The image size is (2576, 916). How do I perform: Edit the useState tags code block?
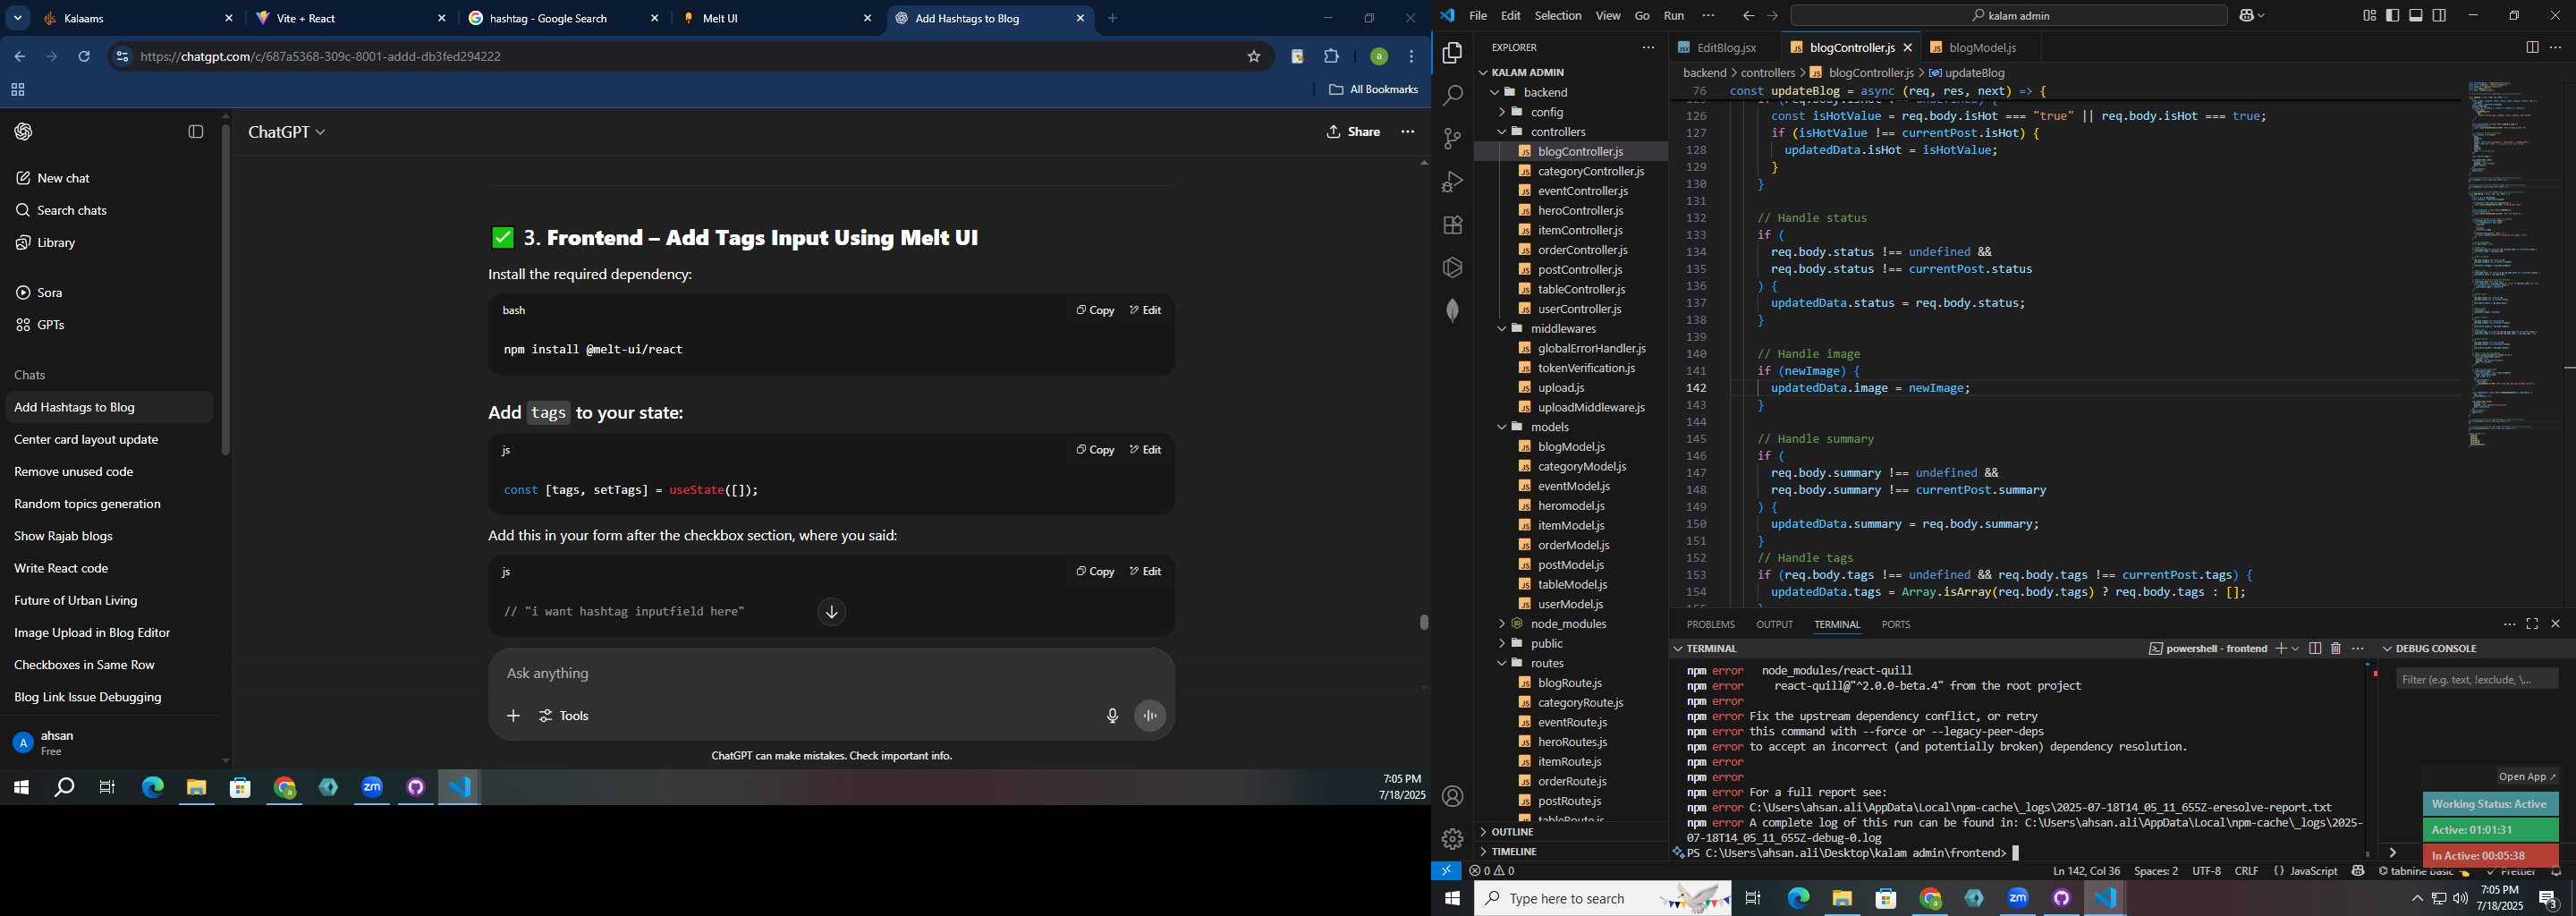tap(1145, 450)
